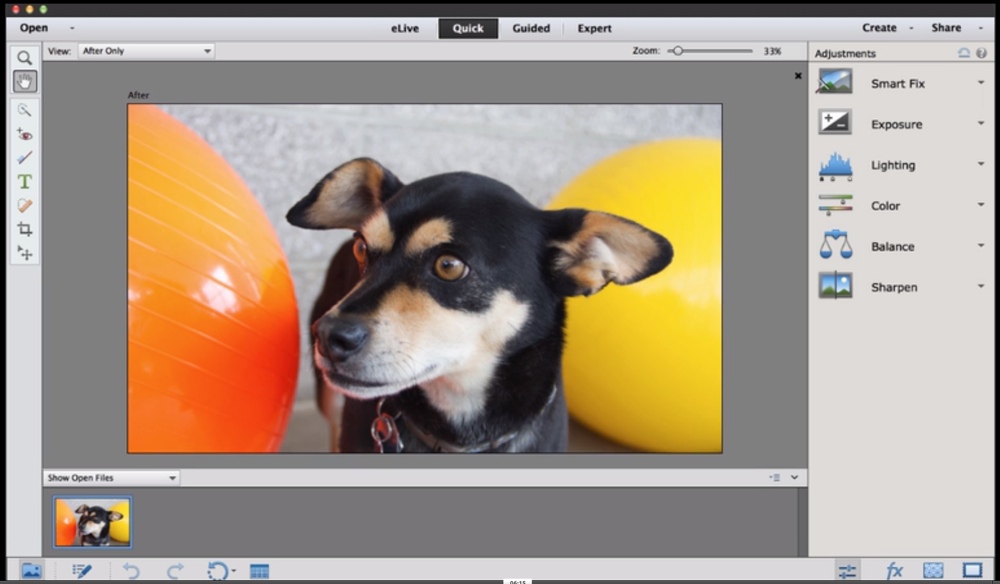Open the Show Open Files dropdown

click(x=111, y=478)
